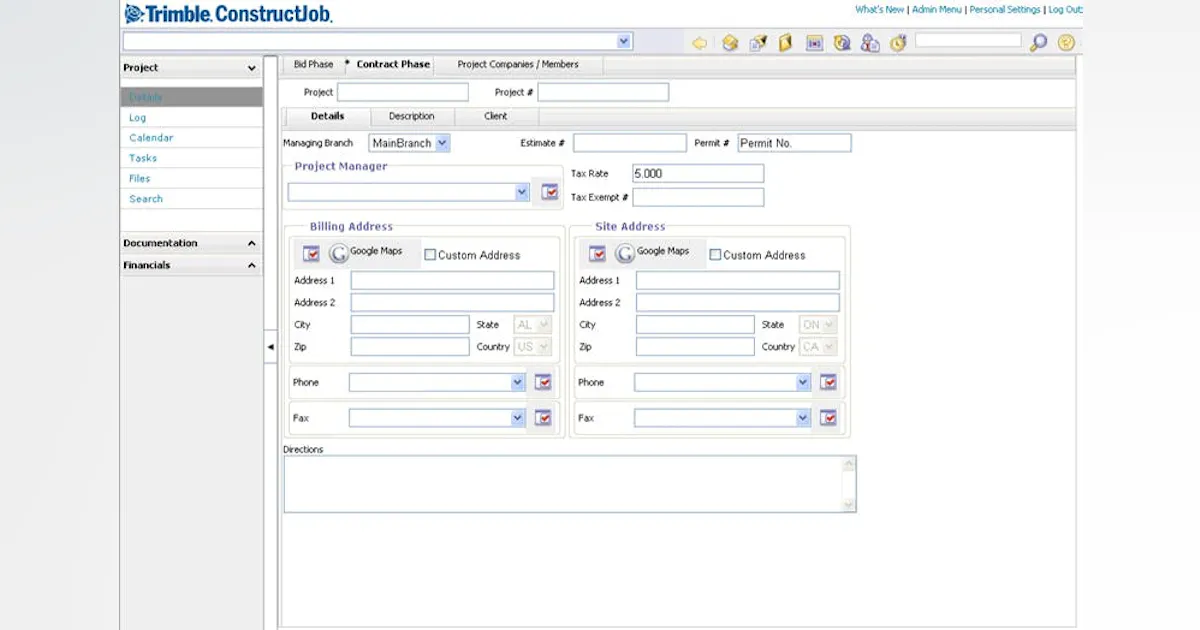Viewport: 1200px width, 630px height.
Task: Click the Billing Address contact picker icon
Action: click(x=311, y=254)
